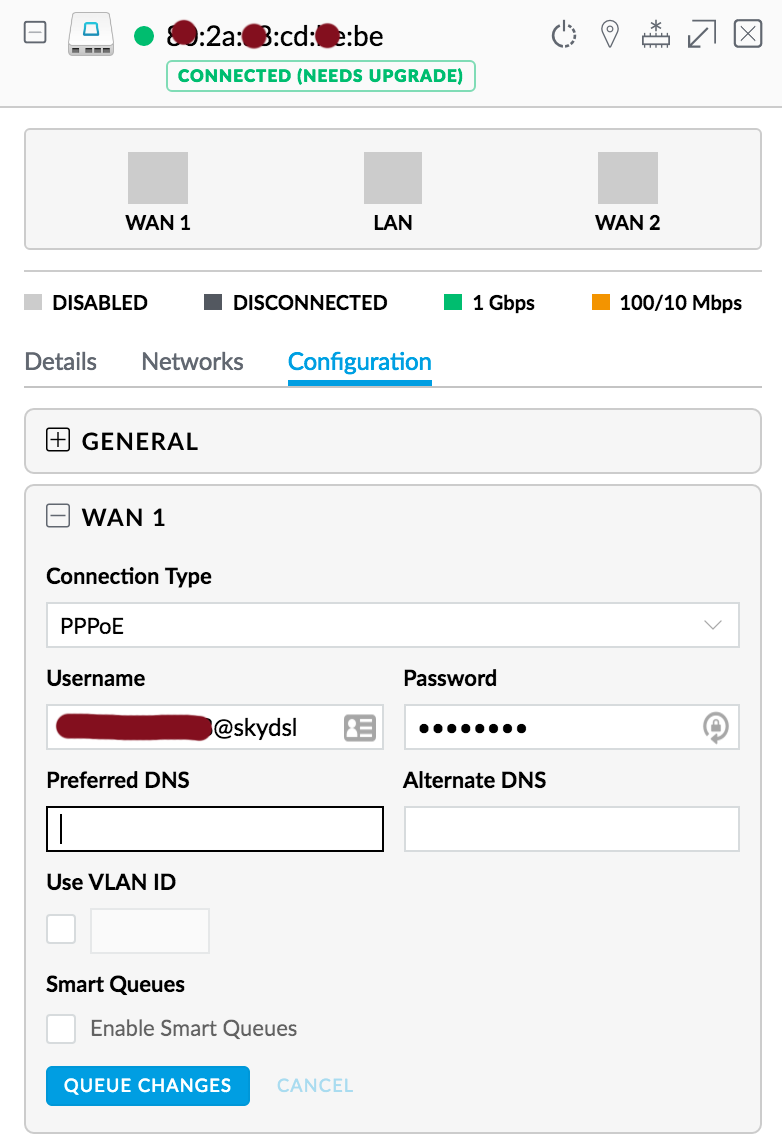782x1140 pixels.
Task: Check the Use VLAN ID checkbox
Action: click(61, 930)
